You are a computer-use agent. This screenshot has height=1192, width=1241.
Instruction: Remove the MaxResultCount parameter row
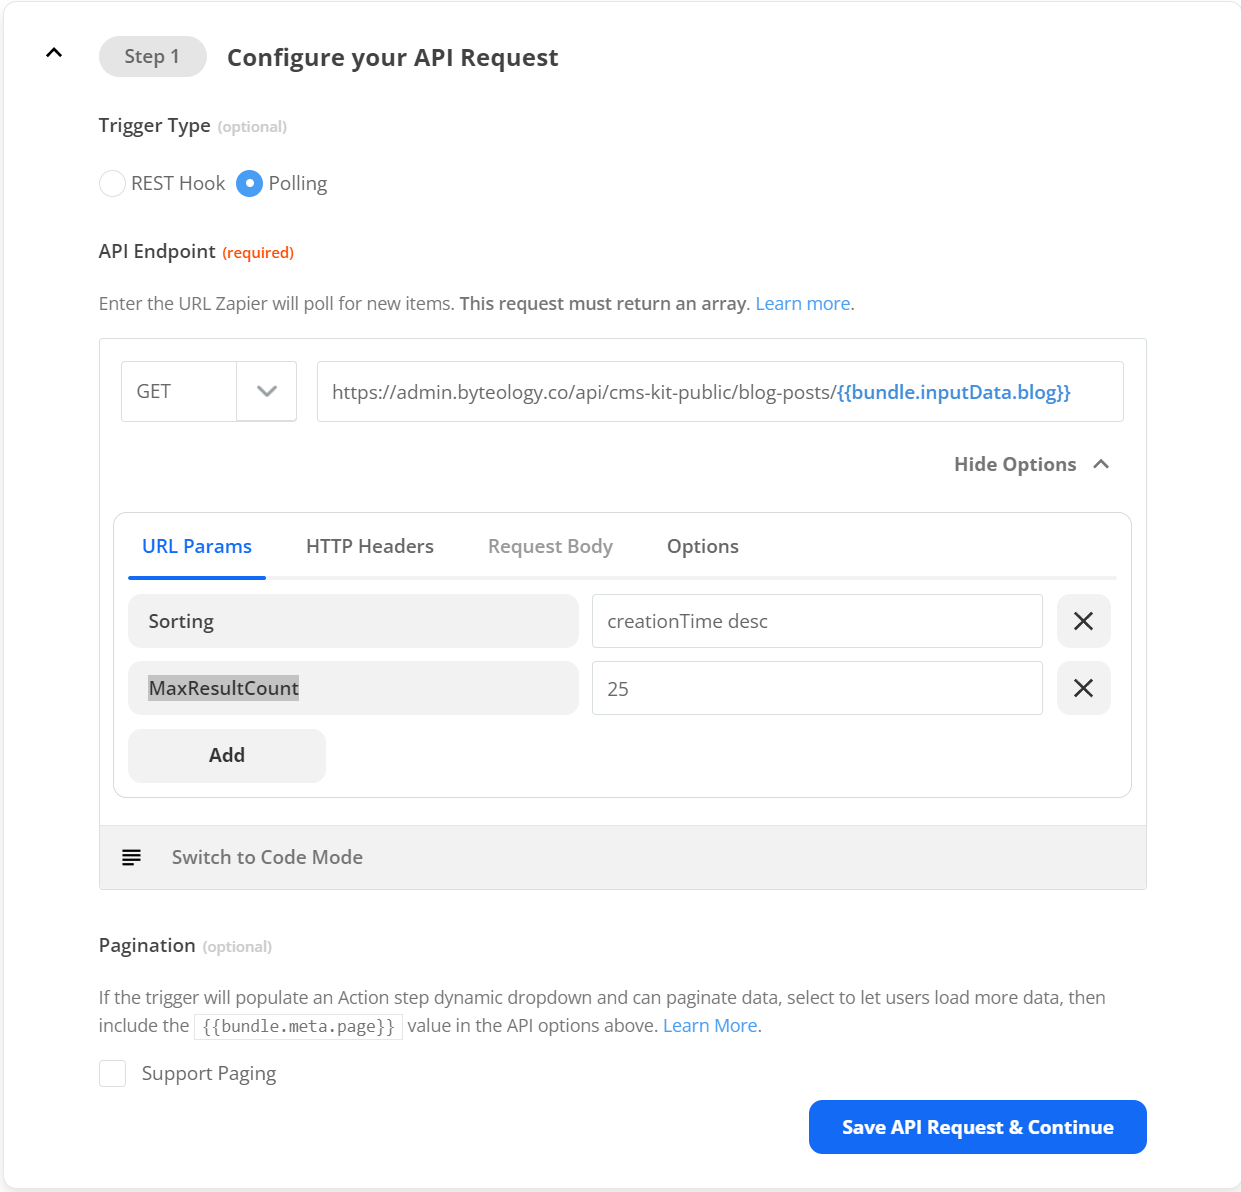pyautogui.click(x=1083, y=688)
